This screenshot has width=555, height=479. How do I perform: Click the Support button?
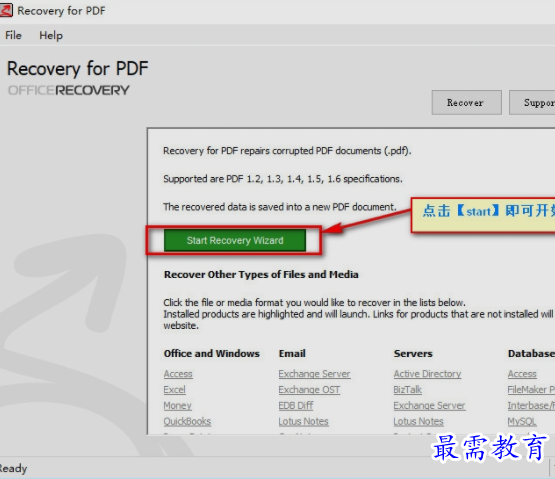(x=532, y=103)
